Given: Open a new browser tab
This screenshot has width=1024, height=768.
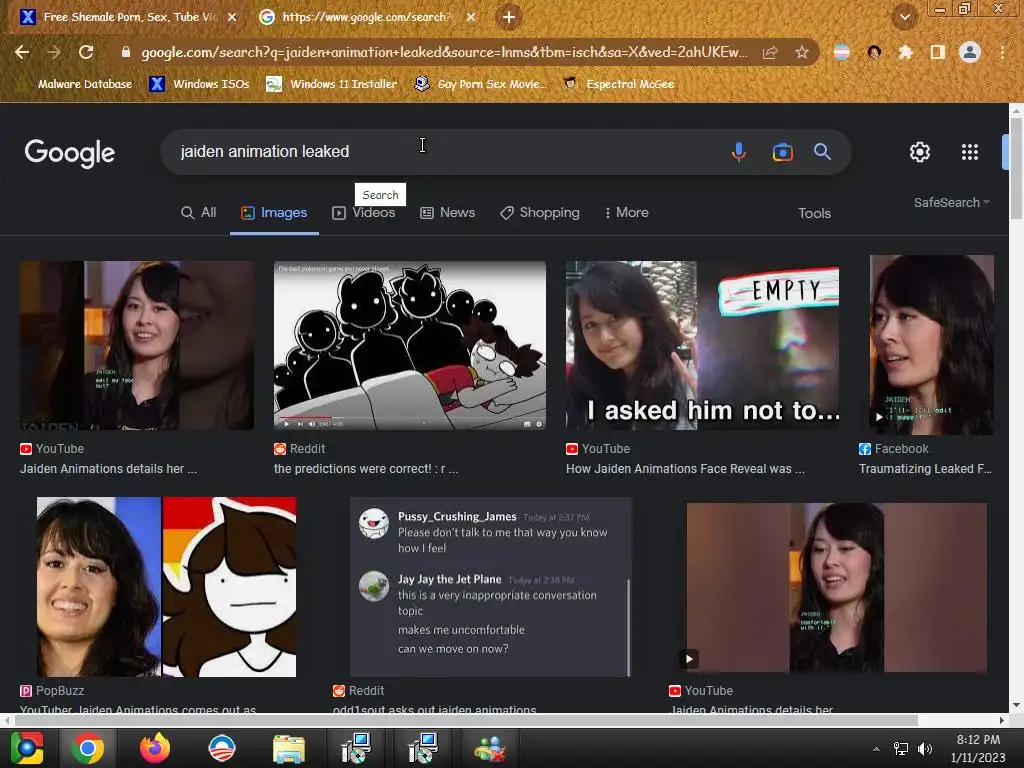Looking at the screenshot, I should [509, 17].
